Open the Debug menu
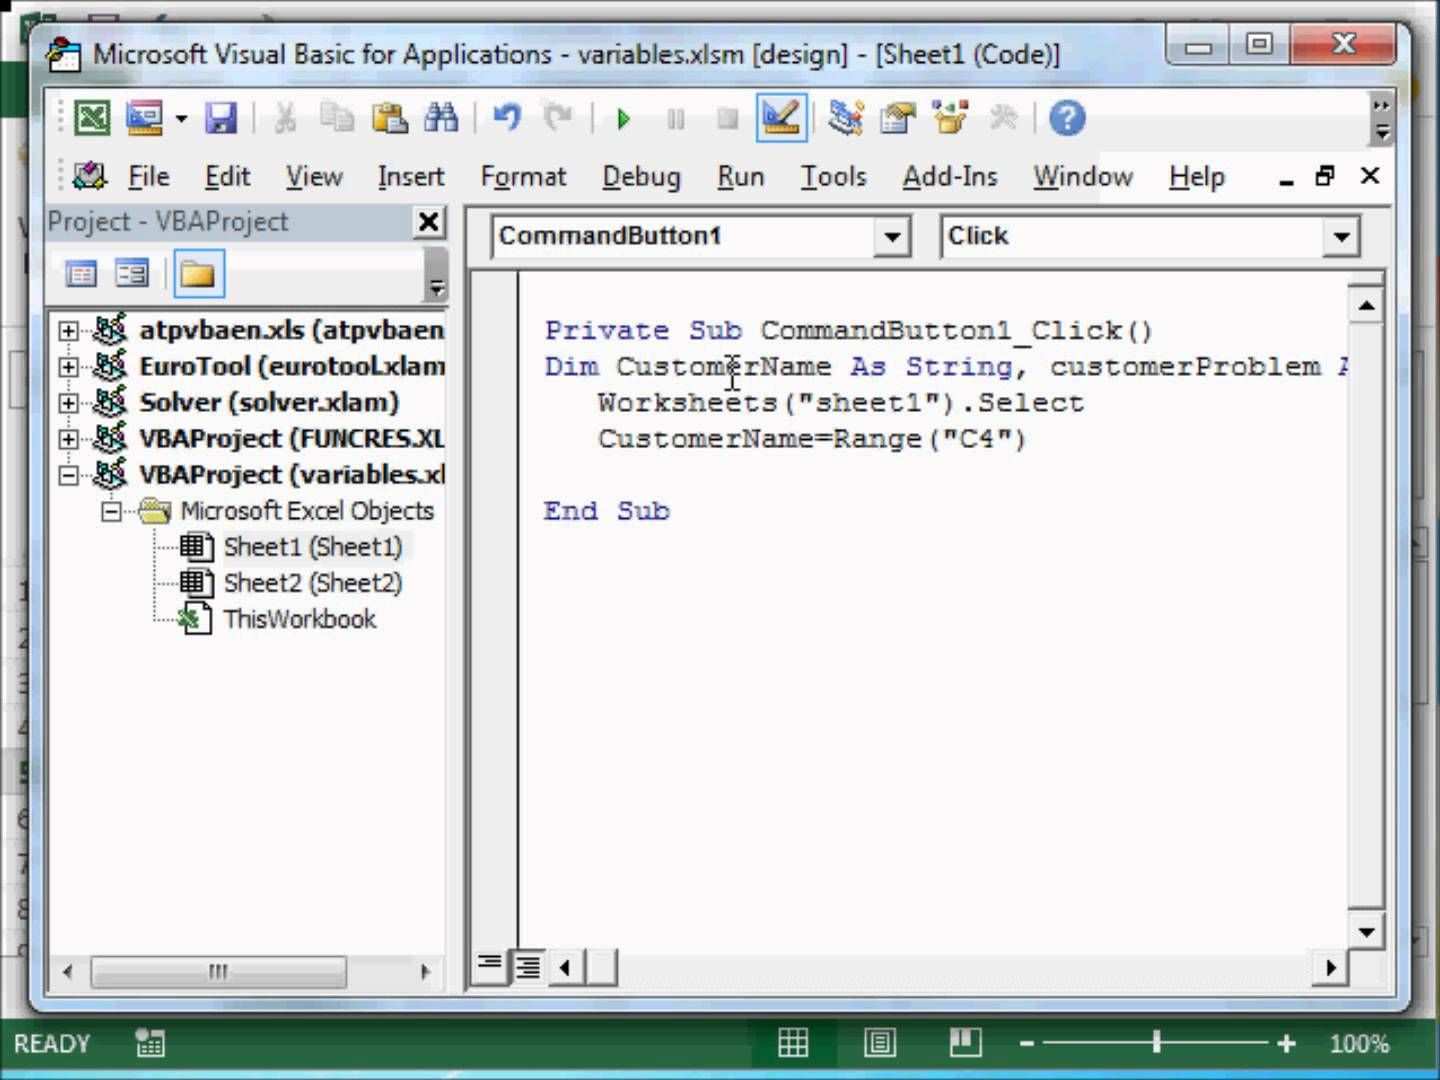The image size is (1440, 1080). 640,177
